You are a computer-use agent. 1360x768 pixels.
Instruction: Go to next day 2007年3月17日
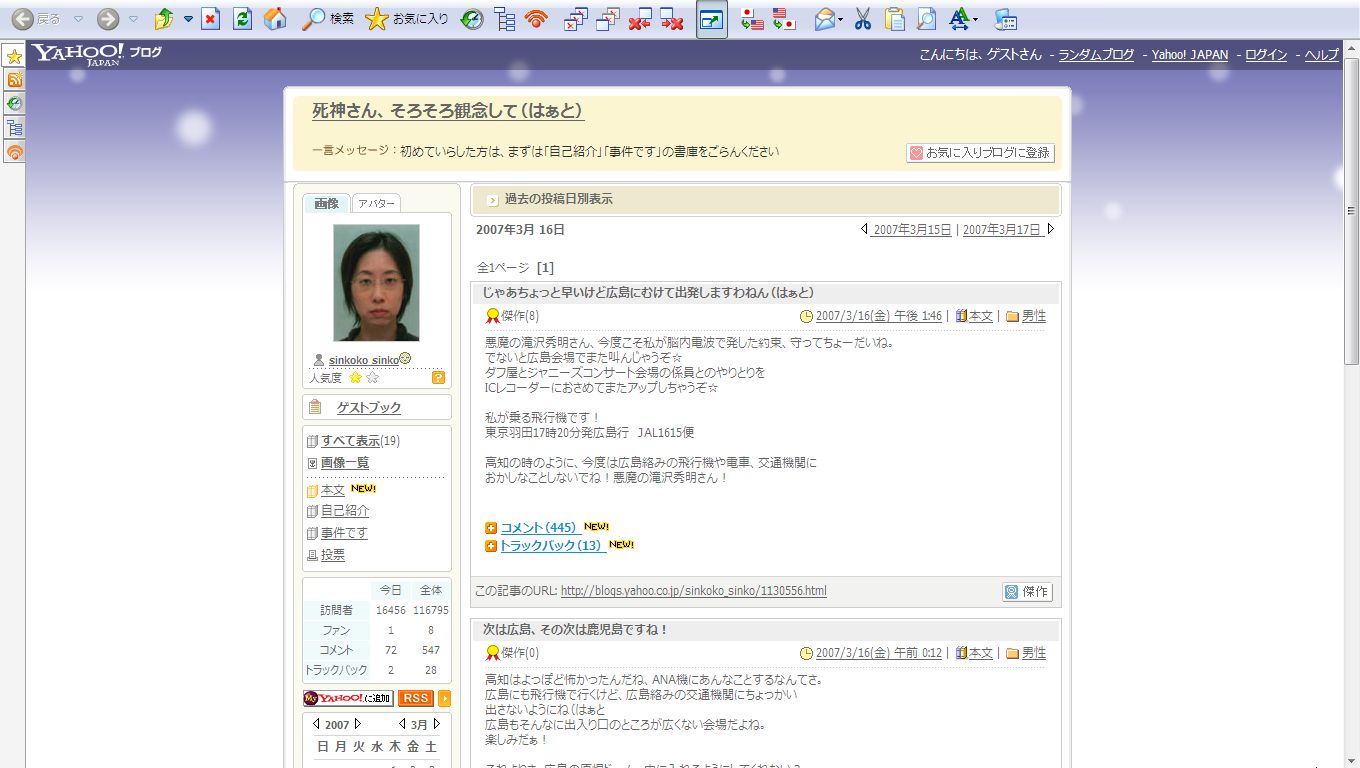click(1002, 230)
